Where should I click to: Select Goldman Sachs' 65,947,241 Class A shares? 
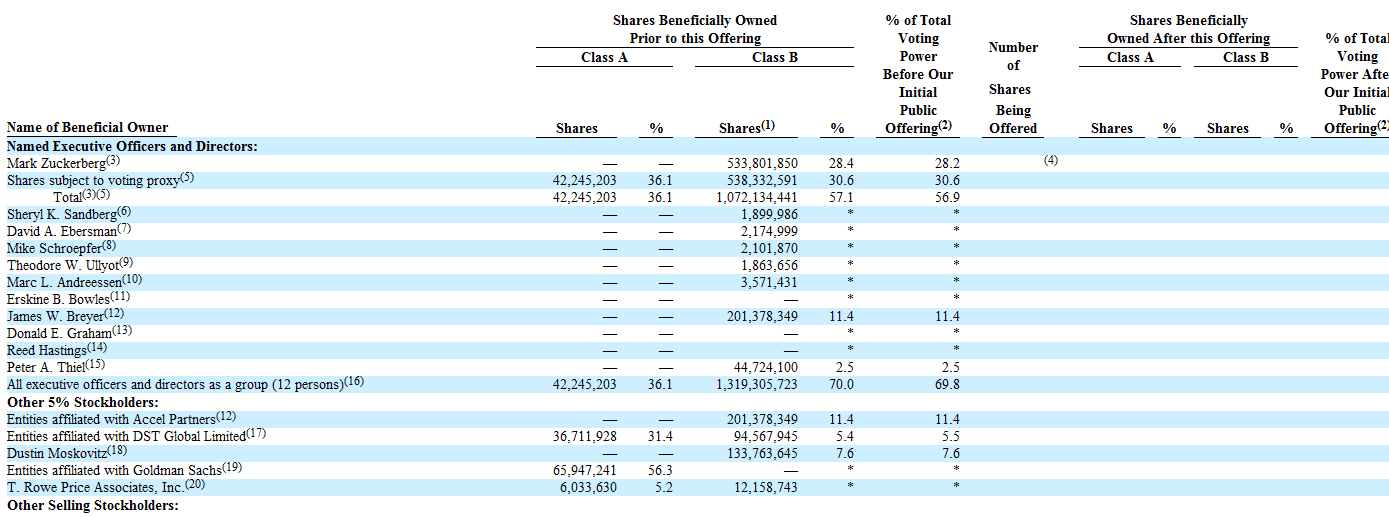(x=581, y=470)
